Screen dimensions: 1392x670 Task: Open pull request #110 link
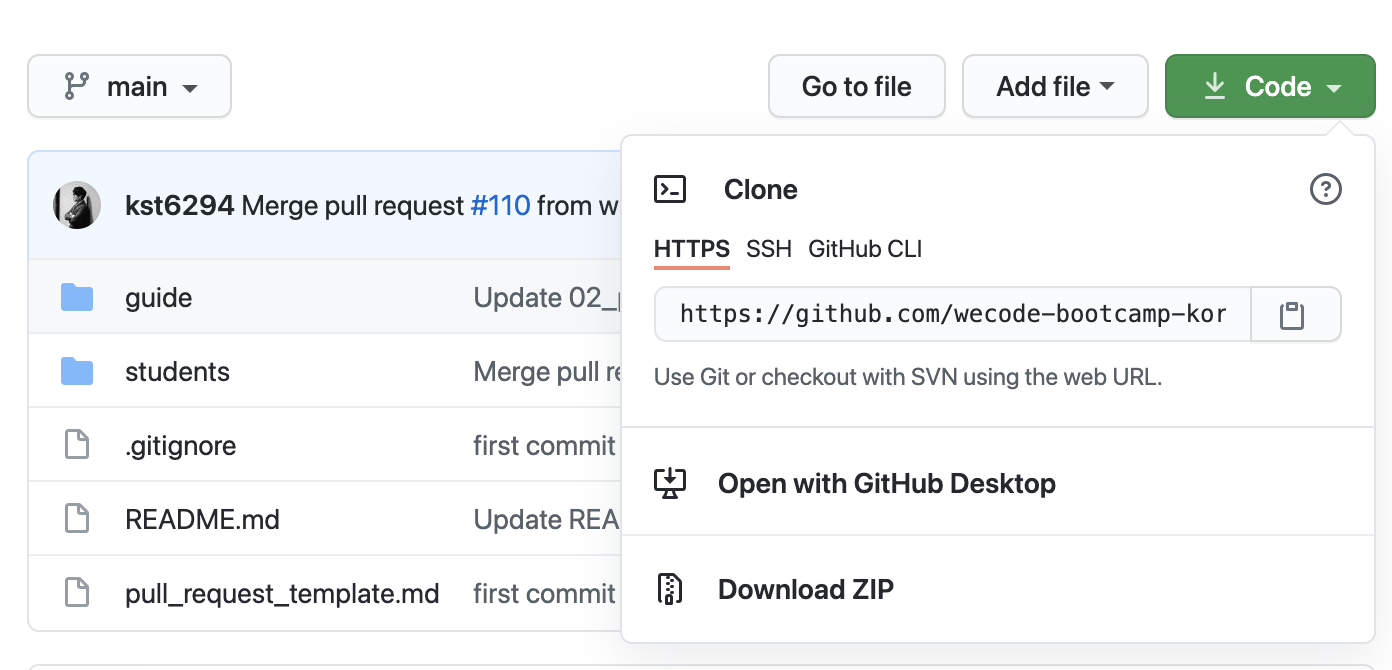click(500, 206)
